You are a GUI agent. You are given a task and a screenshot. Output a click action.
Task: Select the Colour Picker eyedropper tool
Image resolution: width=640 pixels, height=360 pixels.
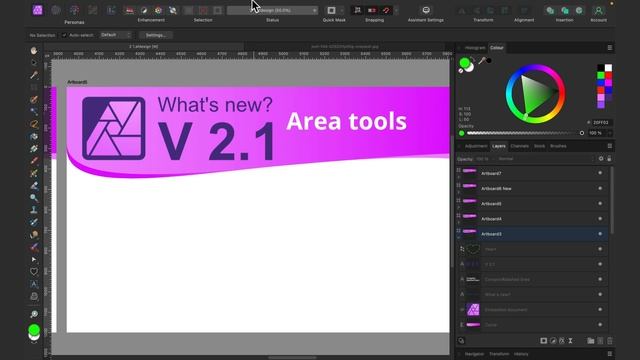click(34, 75)
